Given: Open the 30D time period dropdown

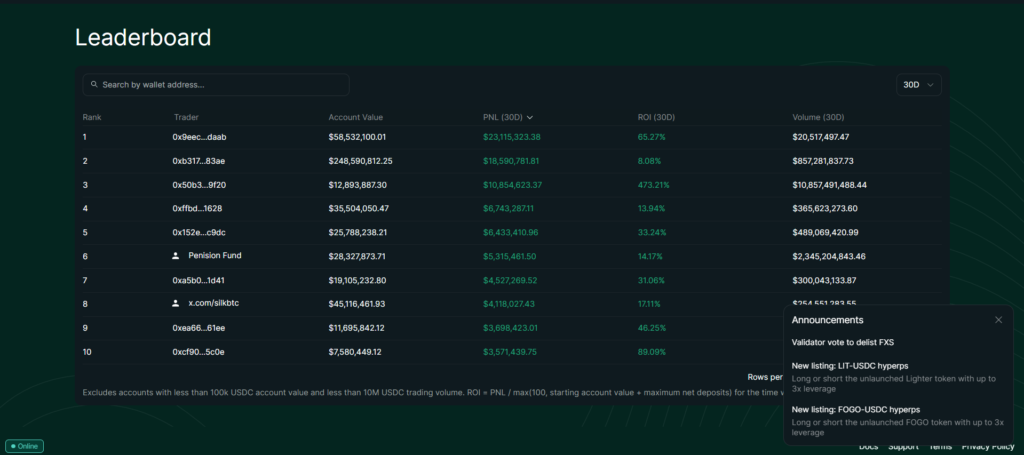Looking at the screenshot, I should (x=919, y=85).
